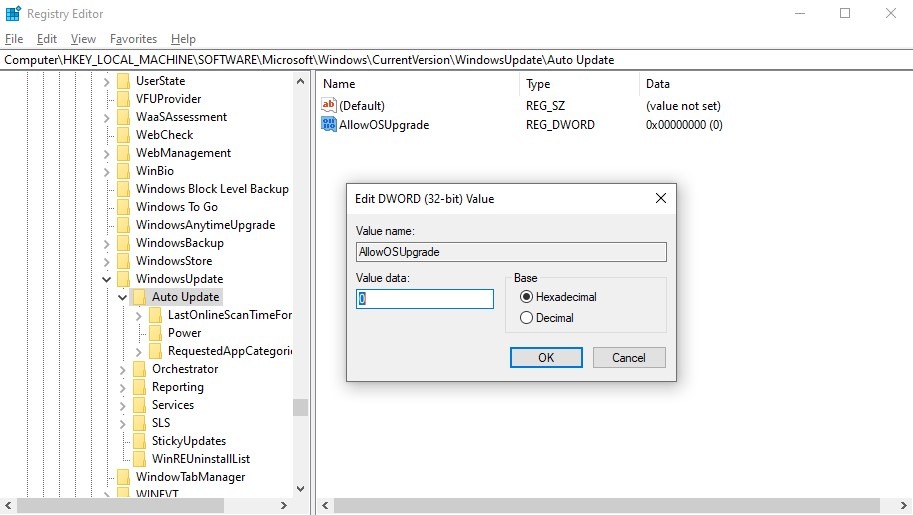
Task: Select the LastOnlineScanTimeFor folder icon
Action: coord(155,315)
